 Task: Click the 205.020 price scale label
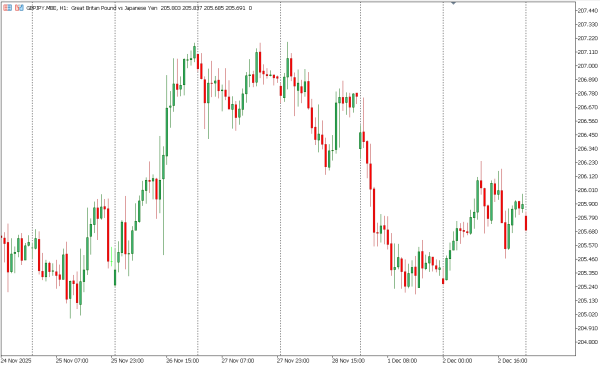[x=587, y=314]
